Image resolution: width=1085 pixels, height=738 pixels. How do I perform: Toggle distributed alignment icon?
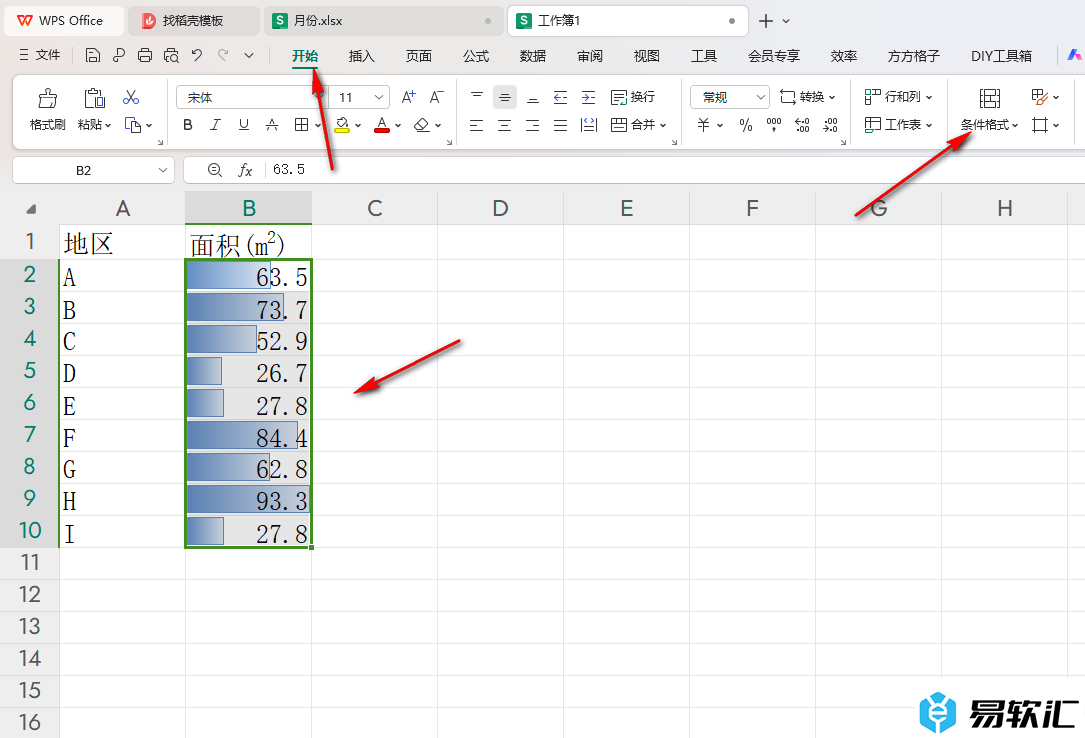589,125
